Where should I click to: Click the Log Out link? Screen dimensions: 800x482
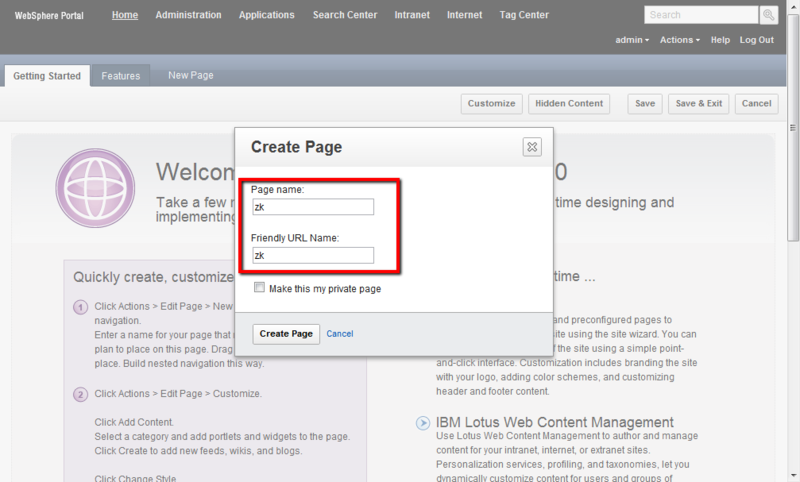[x=756, y=40]
